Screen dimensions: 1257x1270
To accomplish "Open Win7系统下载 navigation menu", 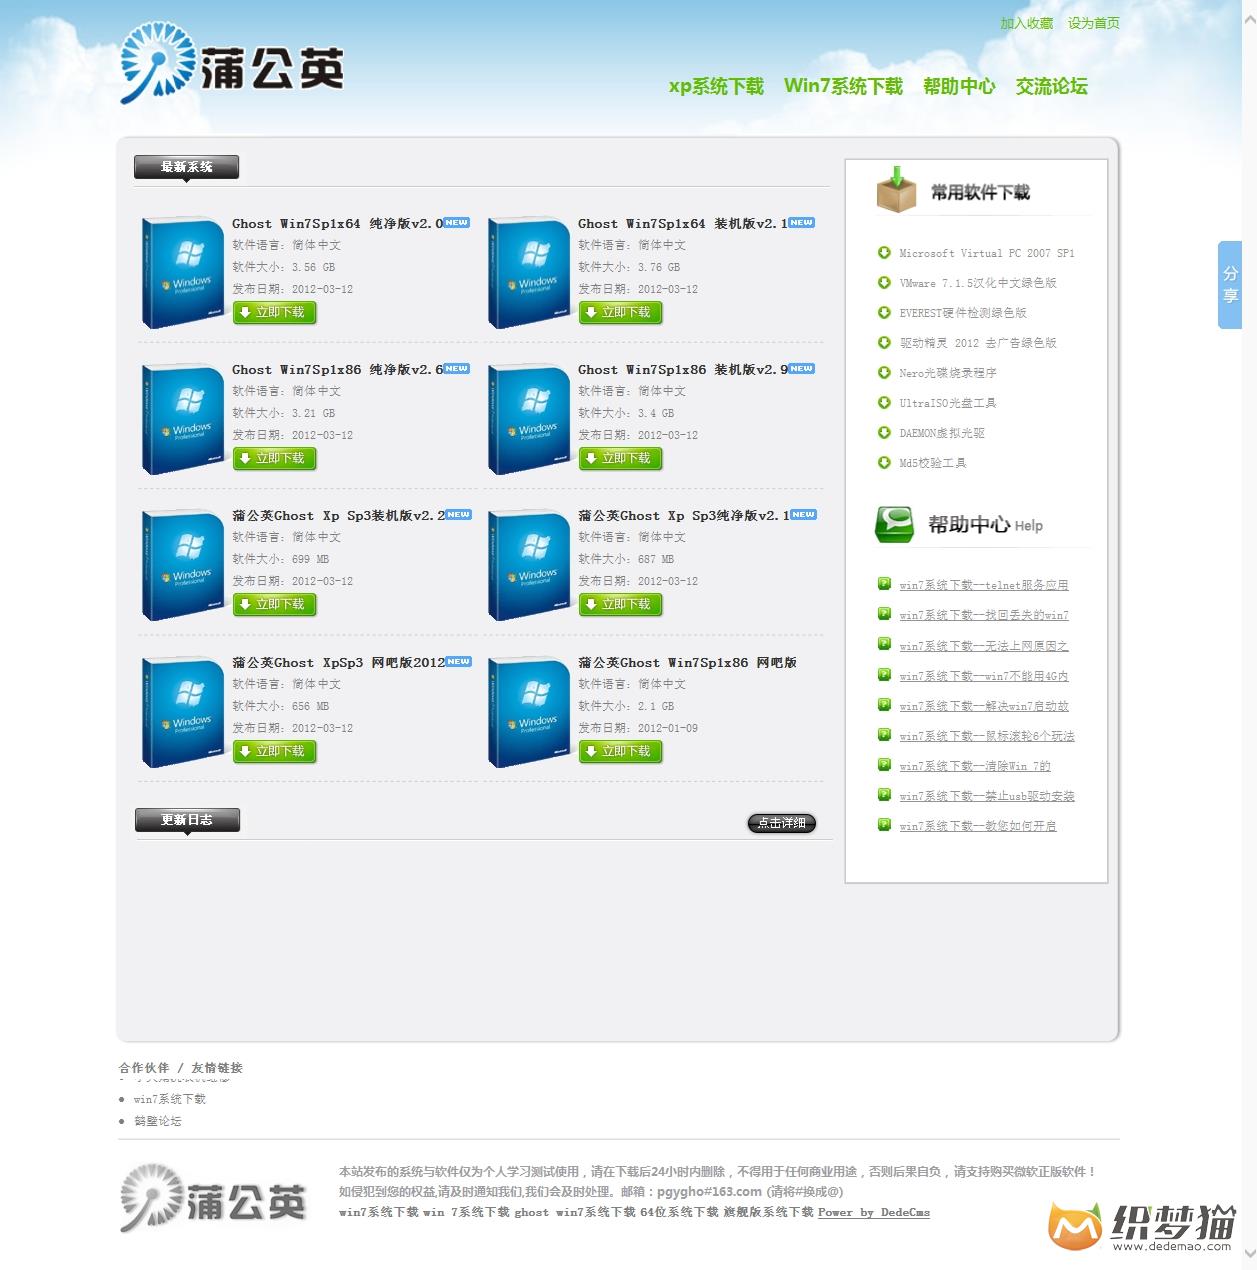I will point(843,87).
